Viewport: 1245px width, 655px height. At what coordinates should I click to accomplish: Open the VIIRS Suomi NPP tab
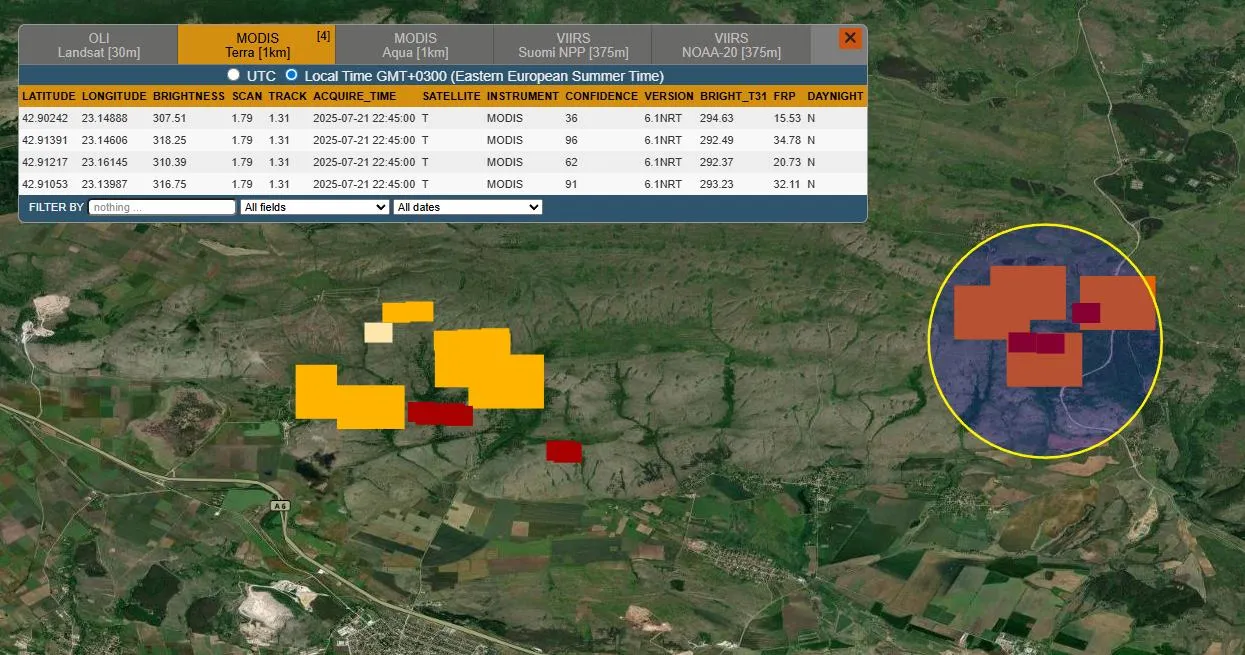(x=573, y=45)
